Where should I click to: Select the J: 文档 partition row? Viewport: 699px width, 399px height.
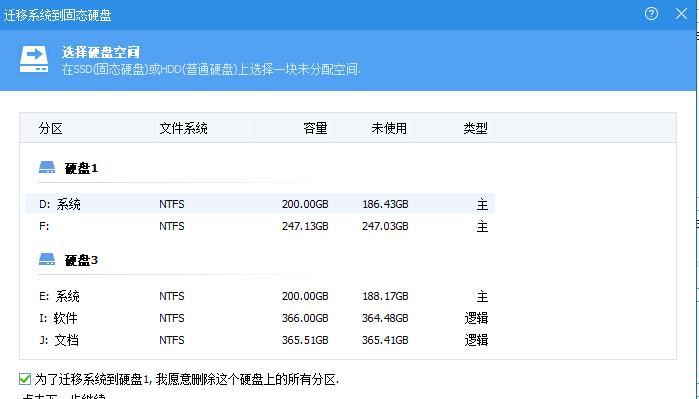coord(260,340)
